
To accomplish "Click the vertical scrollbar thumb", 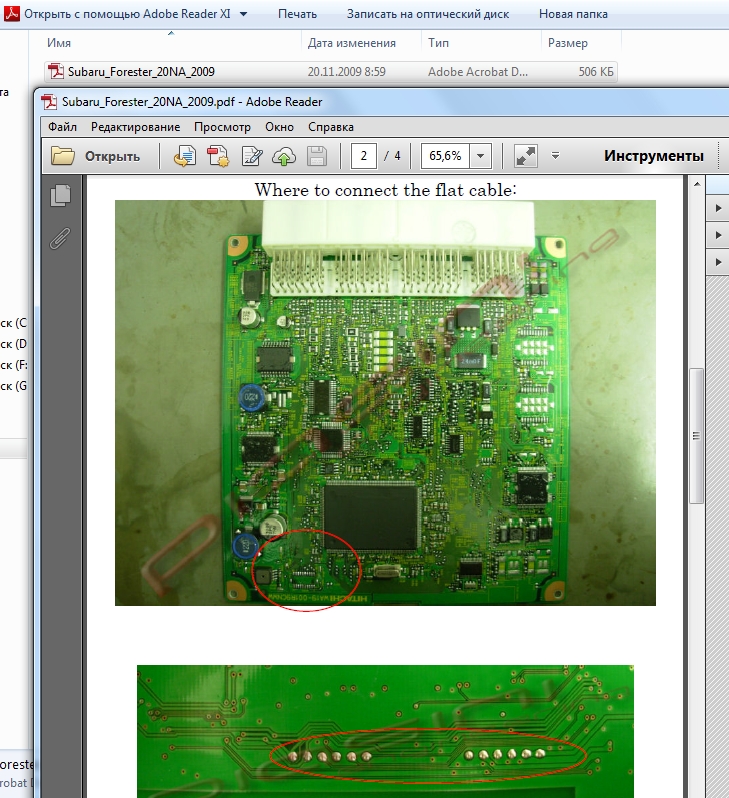I will point(697,436).
